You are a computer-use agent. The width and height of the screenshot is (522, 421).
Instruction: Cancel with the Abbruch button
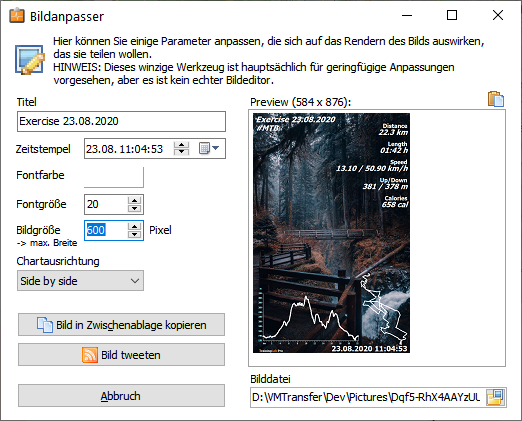[x=121, y=396]
